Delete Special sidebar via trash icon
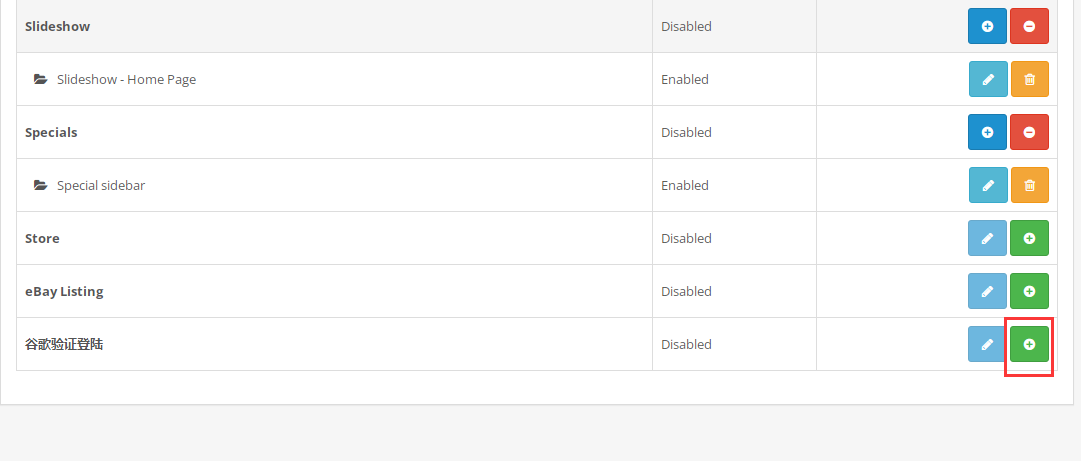Screen dimensions: 1081x461 (1030, 185)
